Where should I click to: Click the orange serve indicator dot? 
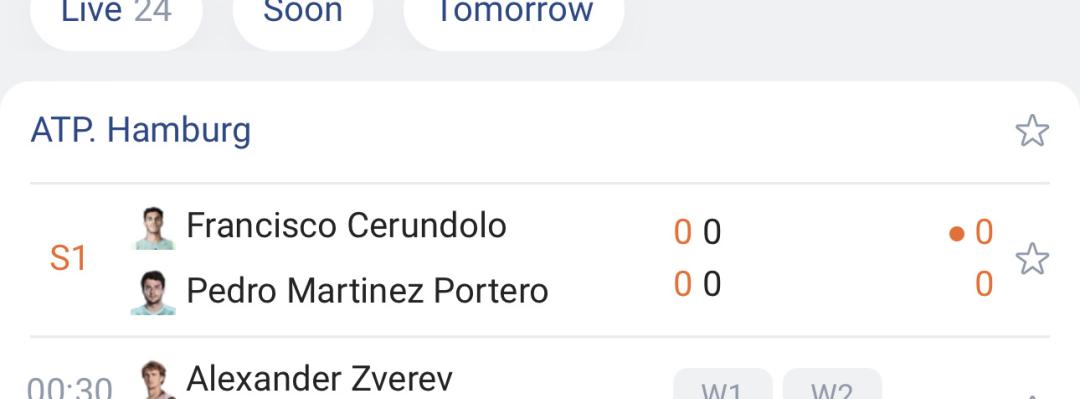(956, 234)
